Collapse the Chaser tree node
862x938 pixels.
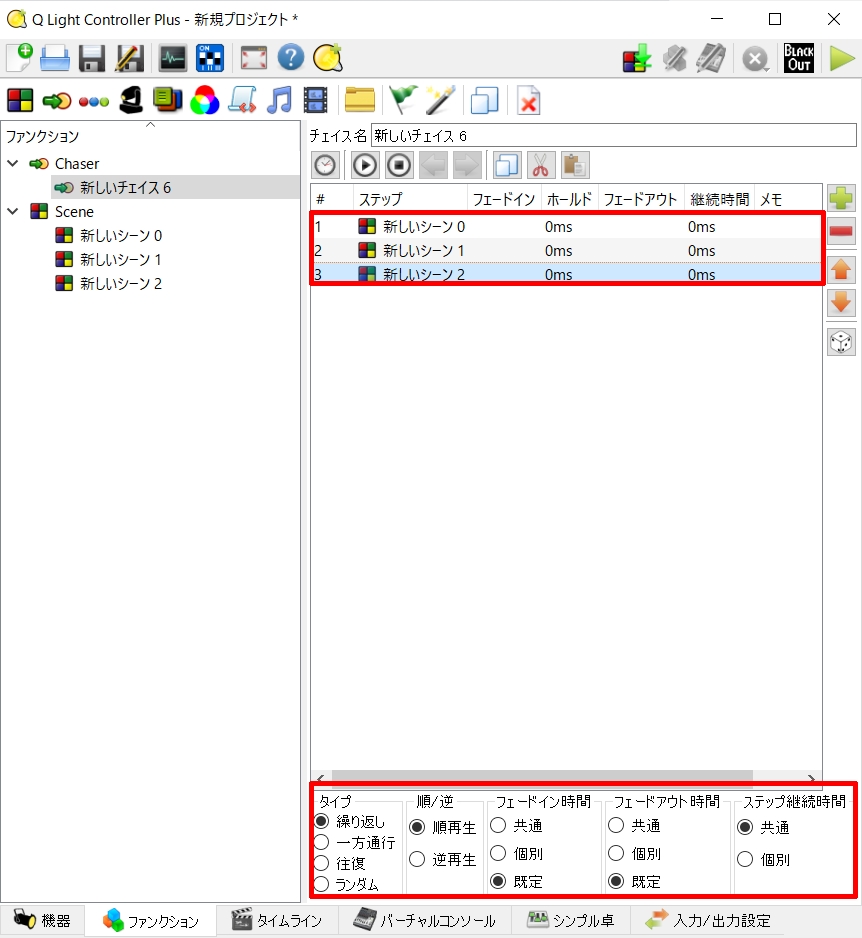pos(13,163)
